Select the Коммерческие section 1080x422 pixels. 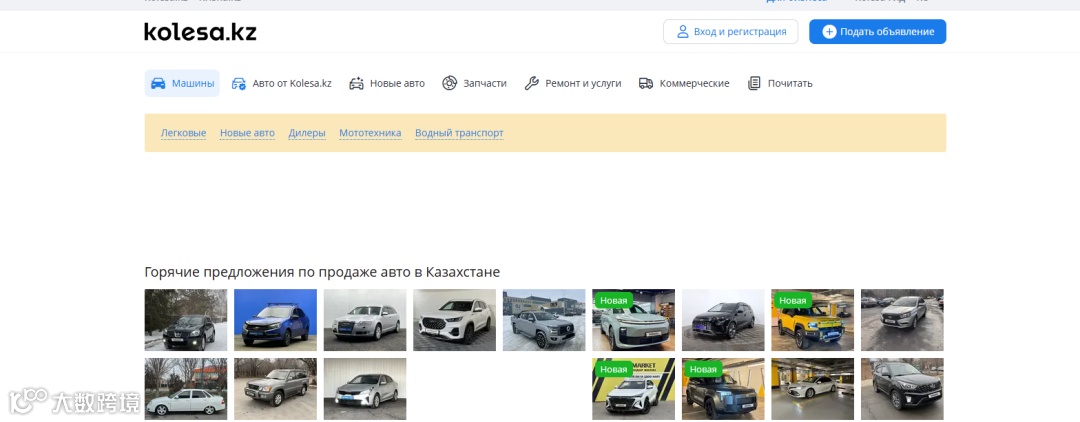(684, 83)
